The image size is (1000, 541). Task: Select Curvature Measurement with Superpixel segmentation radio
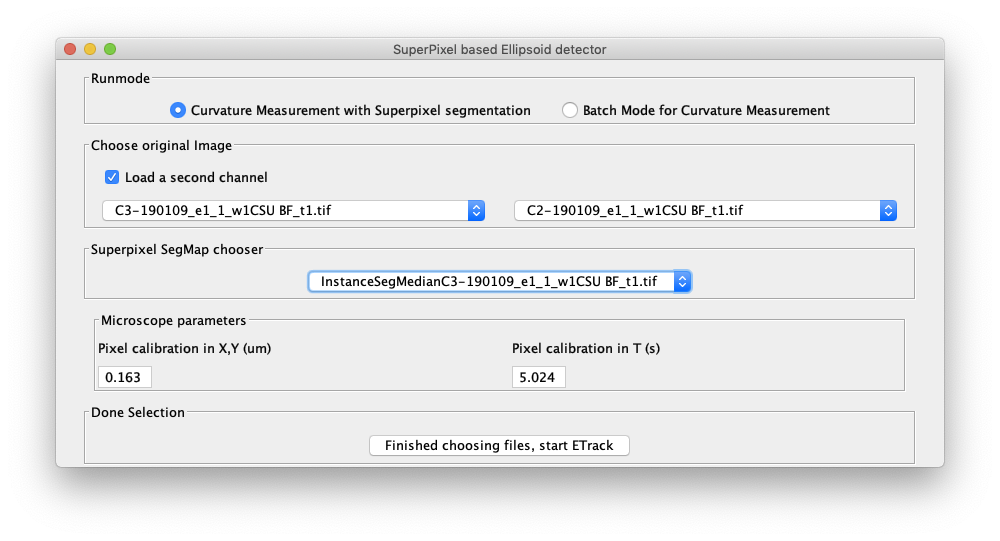[x=178, y=110]
